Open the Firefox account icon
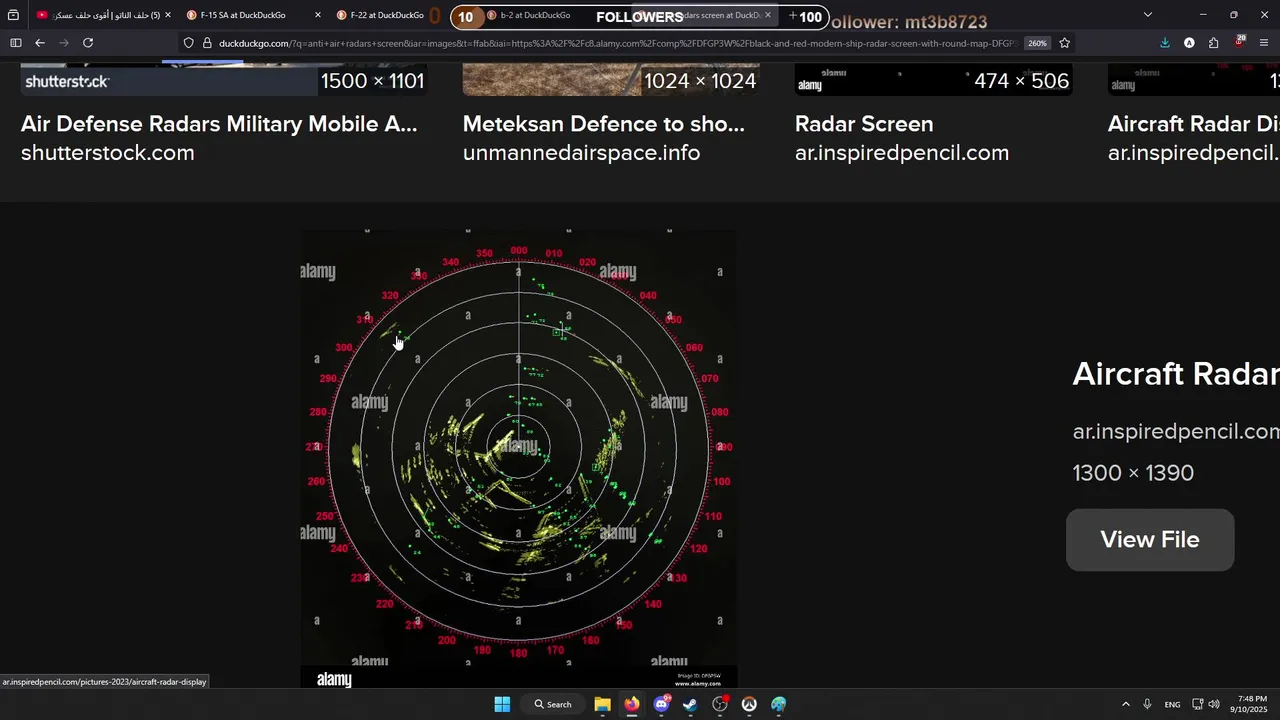Image resolution: width=1280 pixels, height=720 pixels. 1189,43
